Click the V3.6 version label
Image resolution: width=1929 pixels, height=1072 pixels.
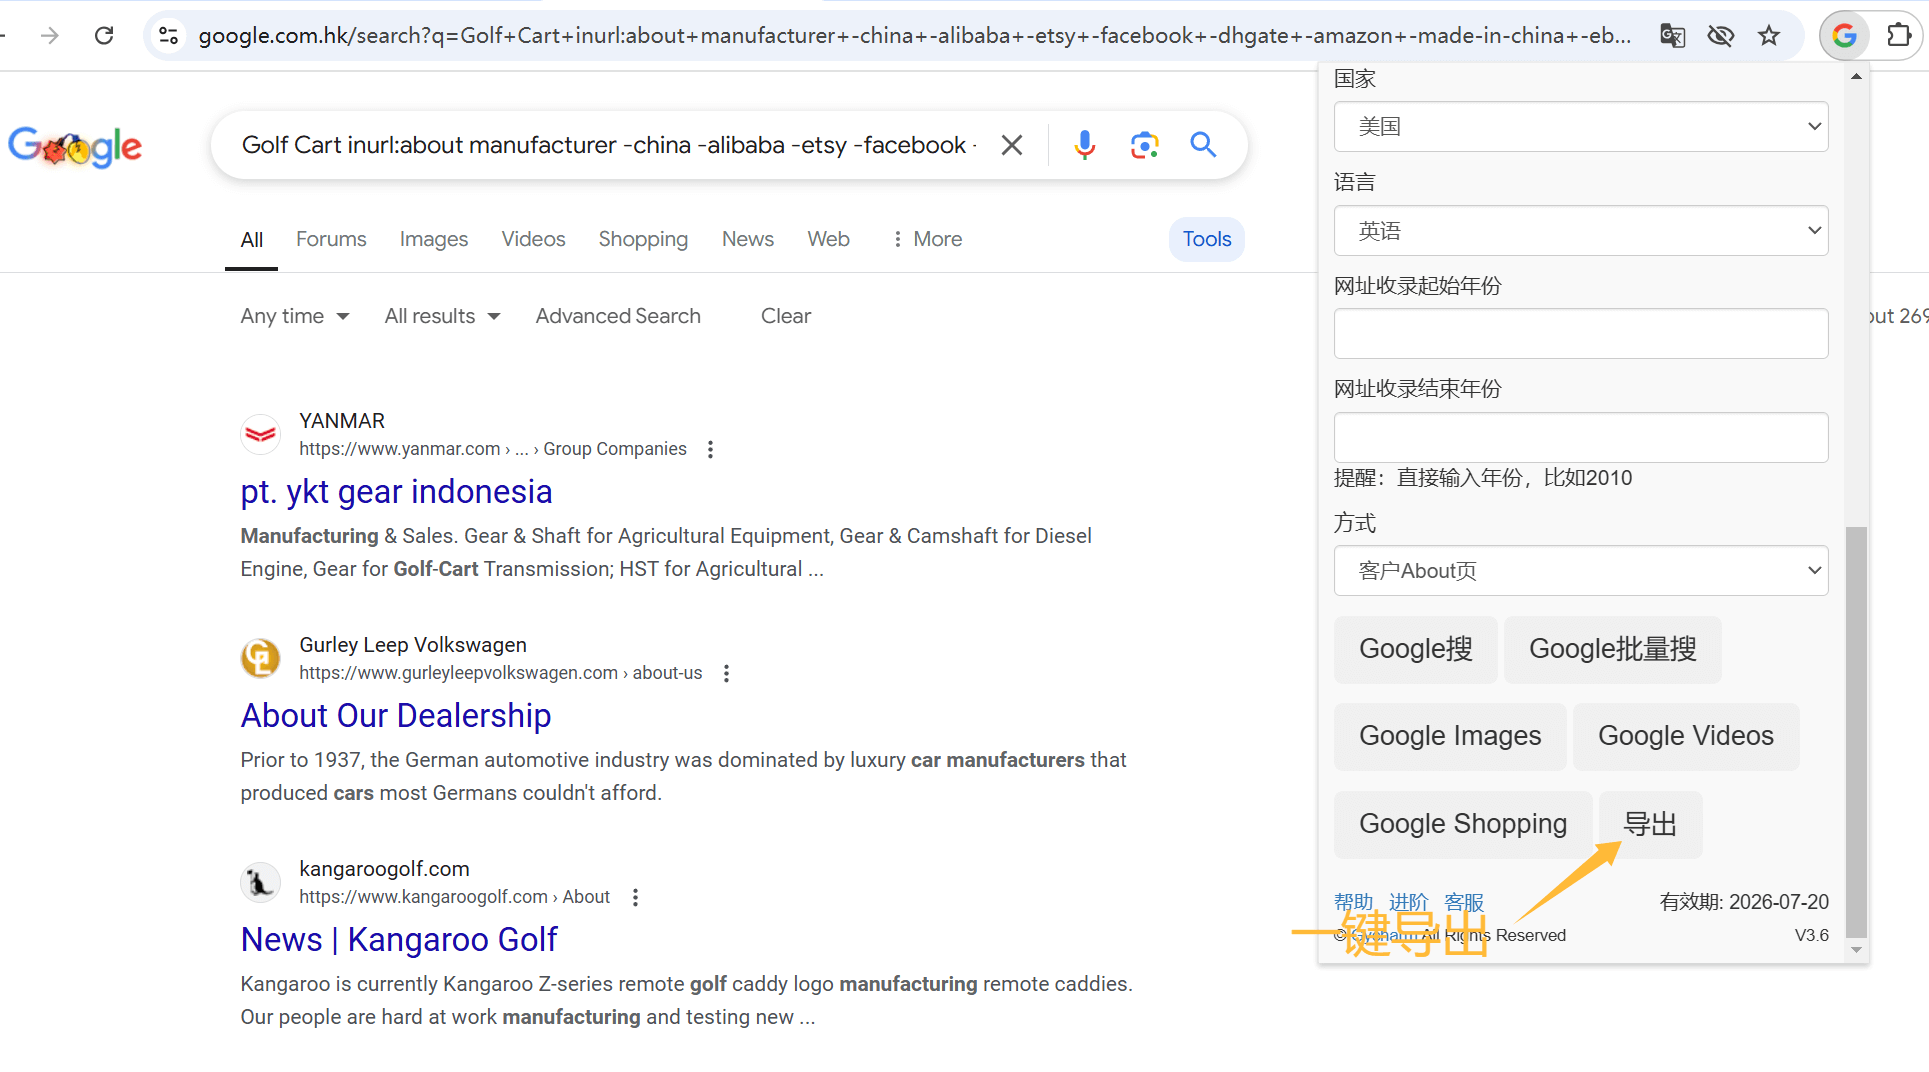coord(1811,936)
